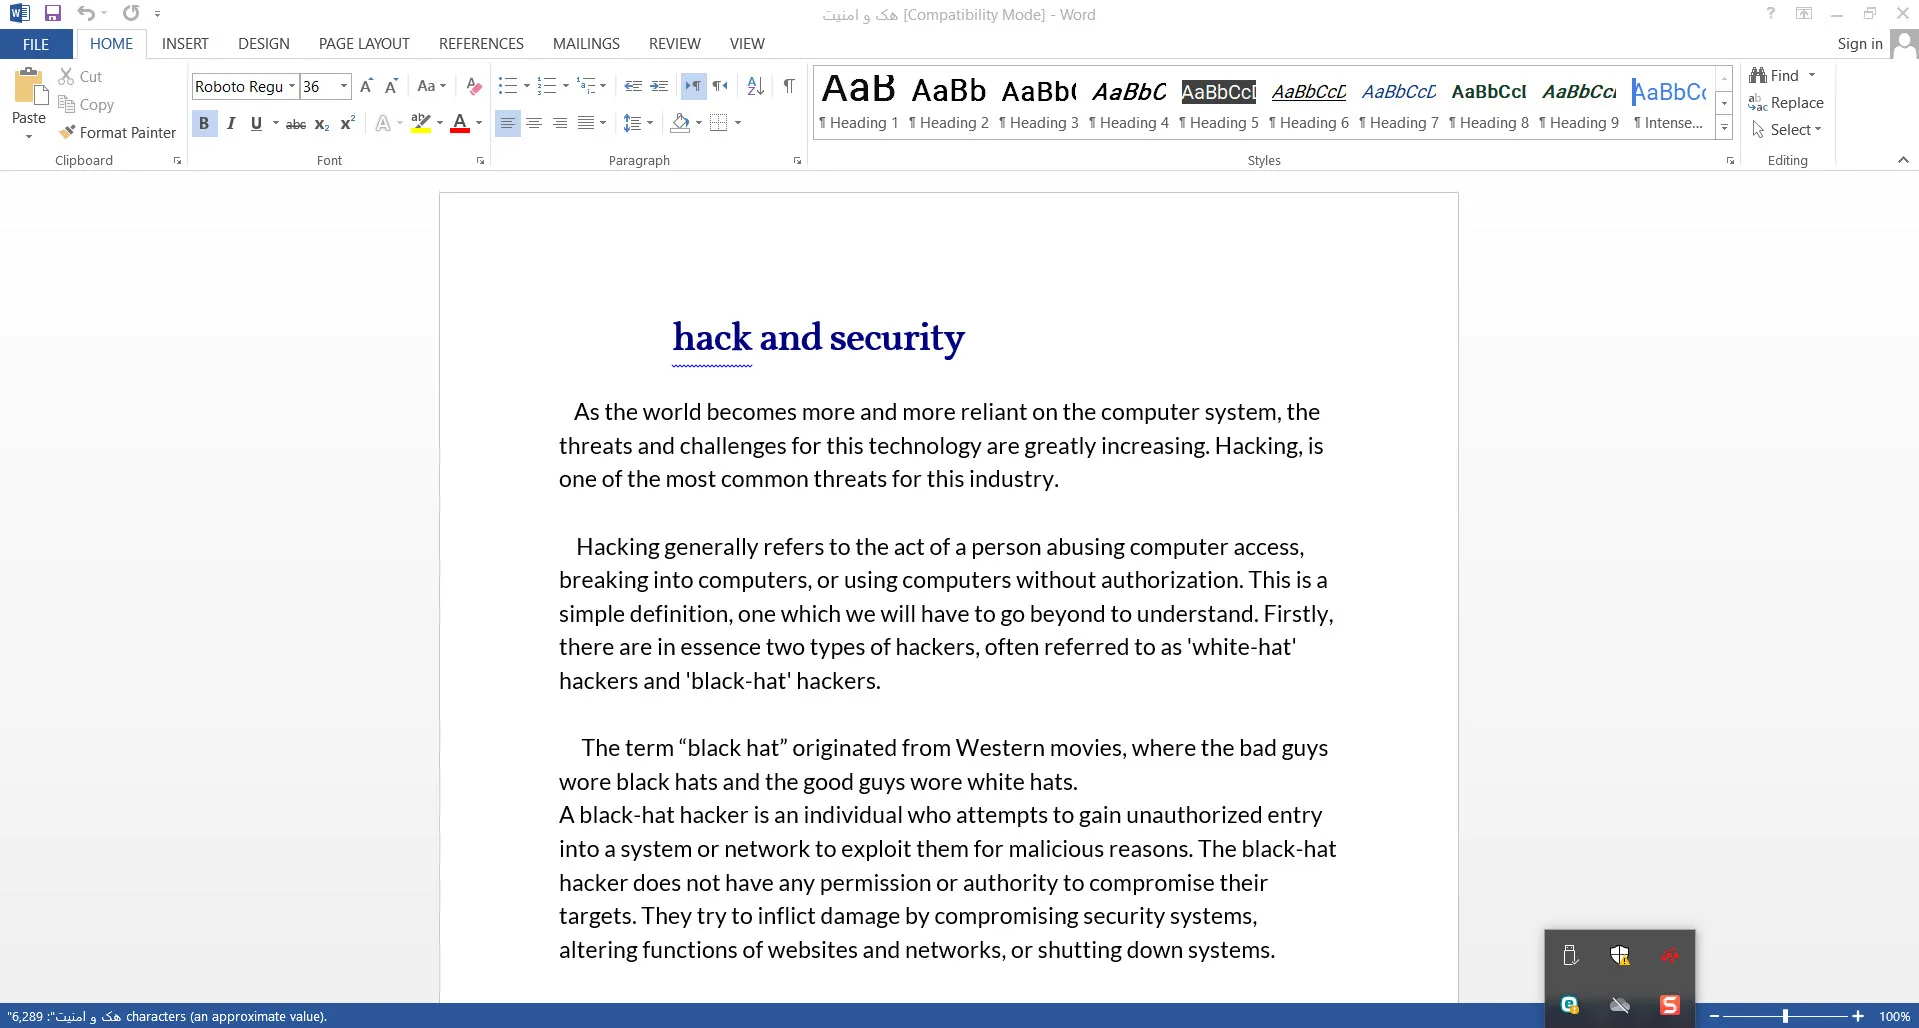
Task: Click the zoom slider handle
Action: (1785, 1016)
